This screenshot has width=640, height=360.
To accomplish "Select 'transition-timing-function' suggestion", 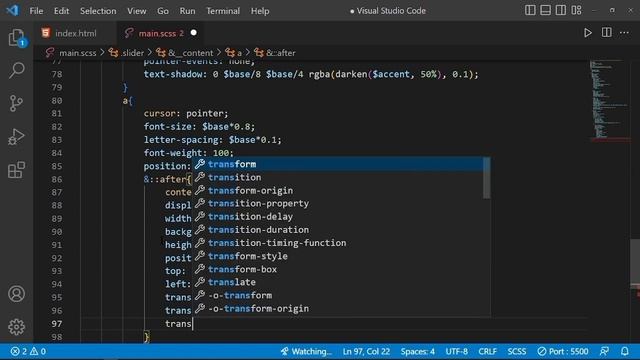I will coord(338,243).
